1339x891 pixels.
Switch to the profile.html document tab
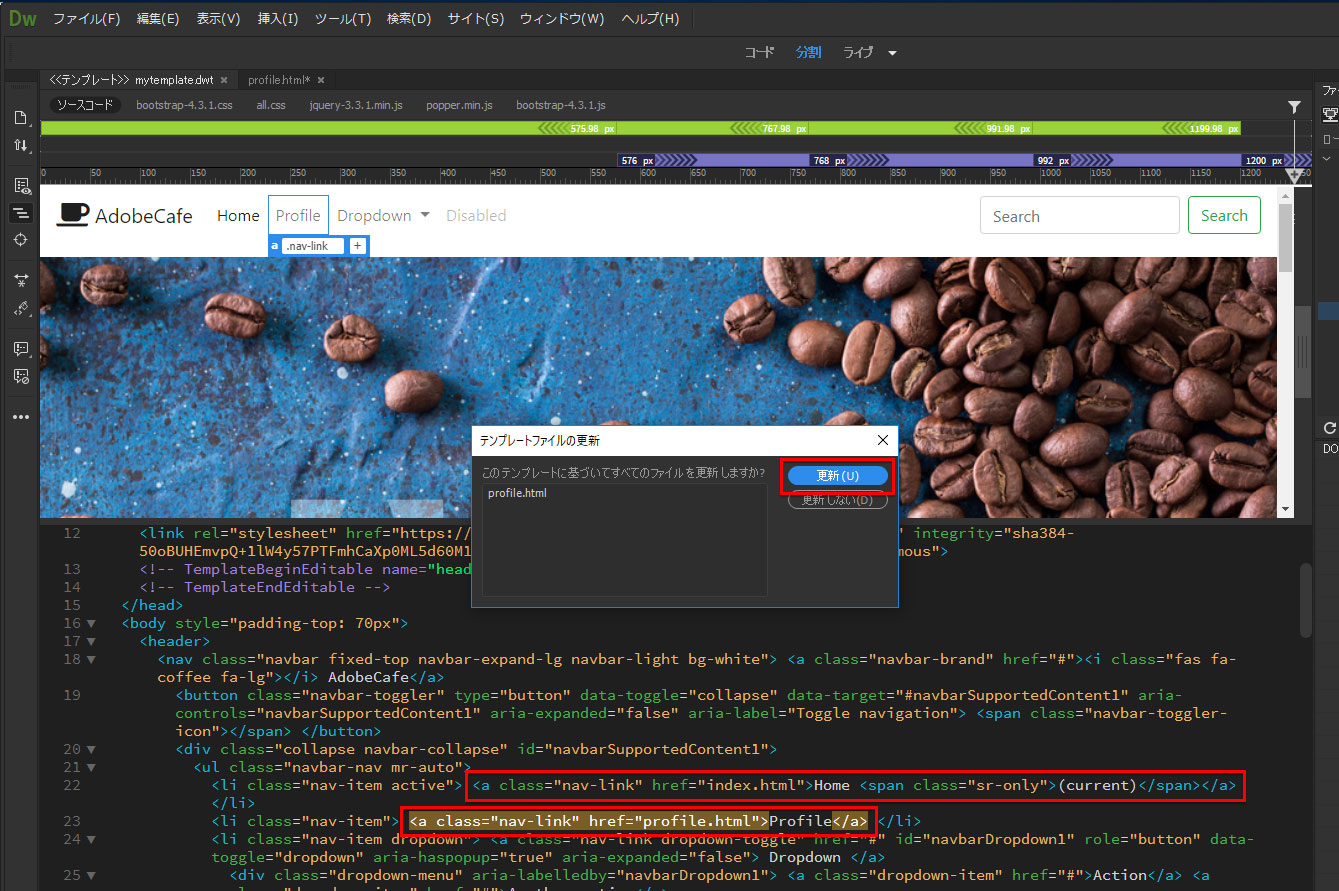pos(279,80)
